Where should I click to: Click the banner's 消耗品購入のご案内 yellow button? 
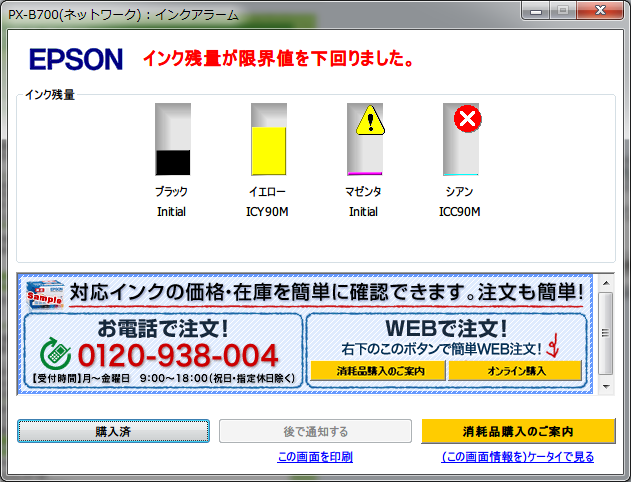point(378,371)
